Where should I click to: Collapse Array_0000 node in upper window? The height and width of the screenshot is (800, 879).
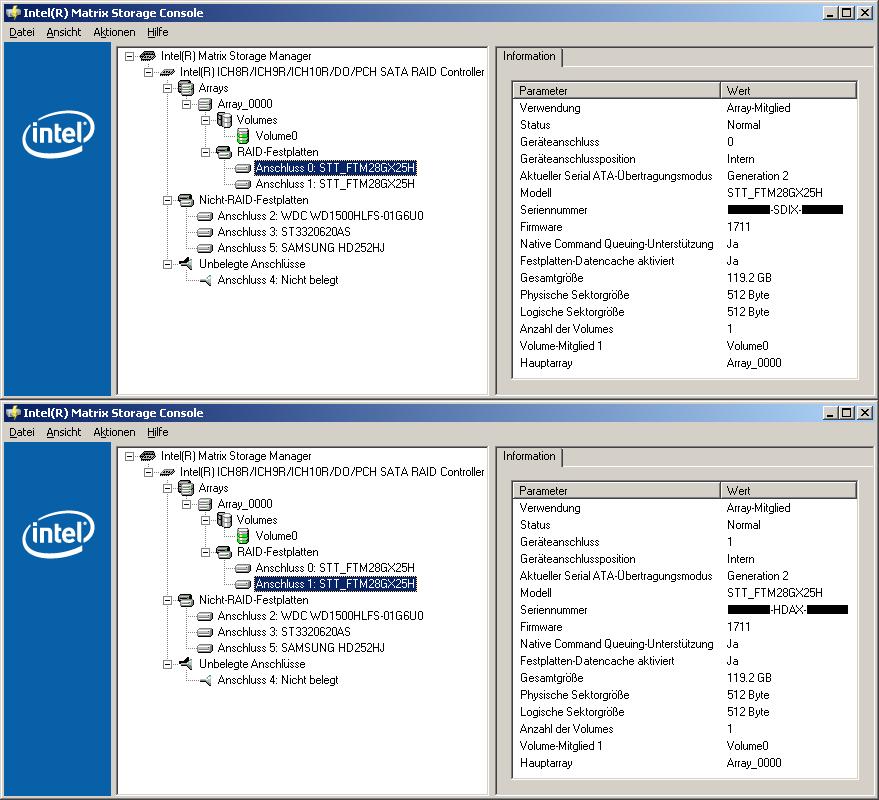point(187,104)
